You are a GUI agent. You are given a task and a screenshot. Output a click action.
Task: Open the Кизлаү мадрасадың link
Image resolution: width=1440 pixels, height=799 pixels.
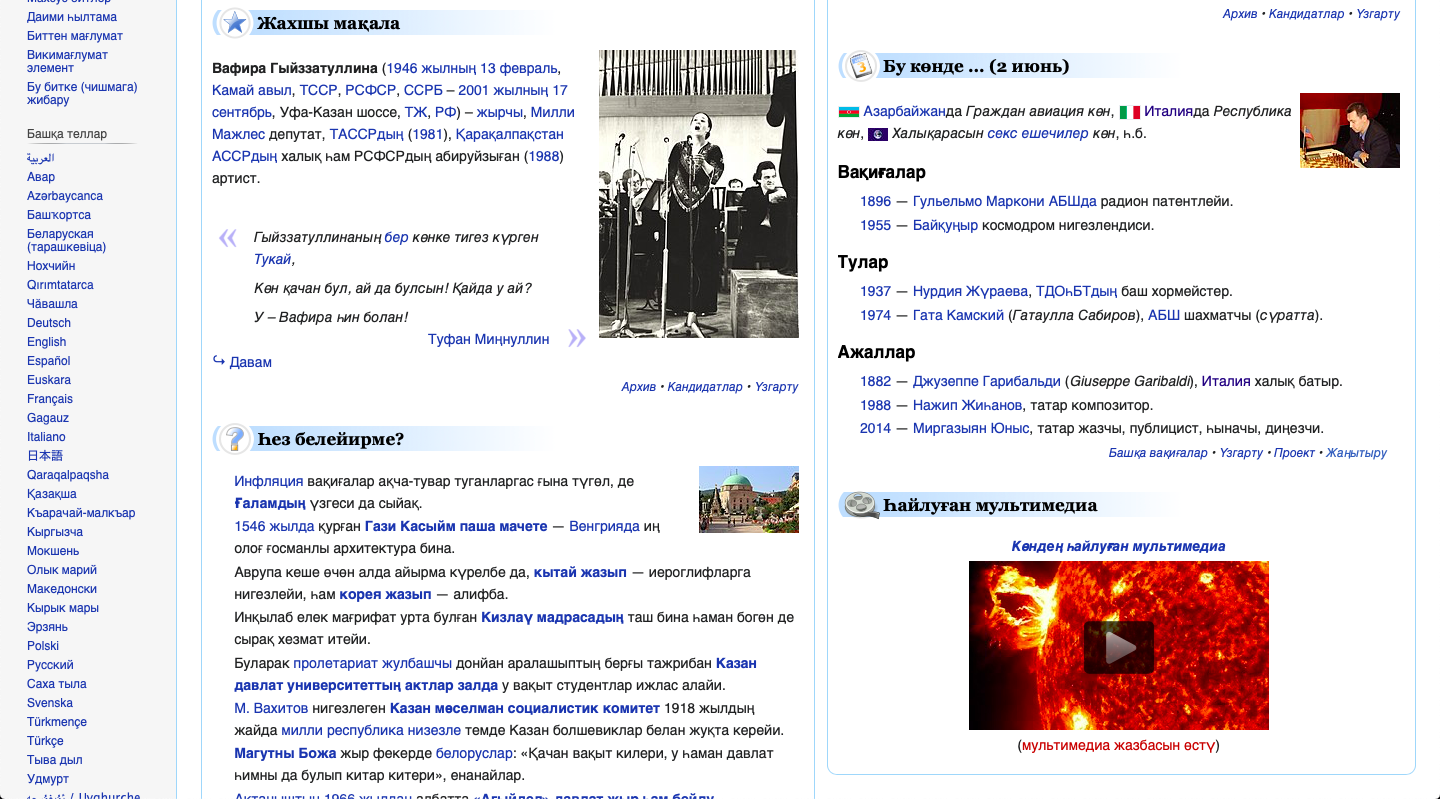point(552,617)
